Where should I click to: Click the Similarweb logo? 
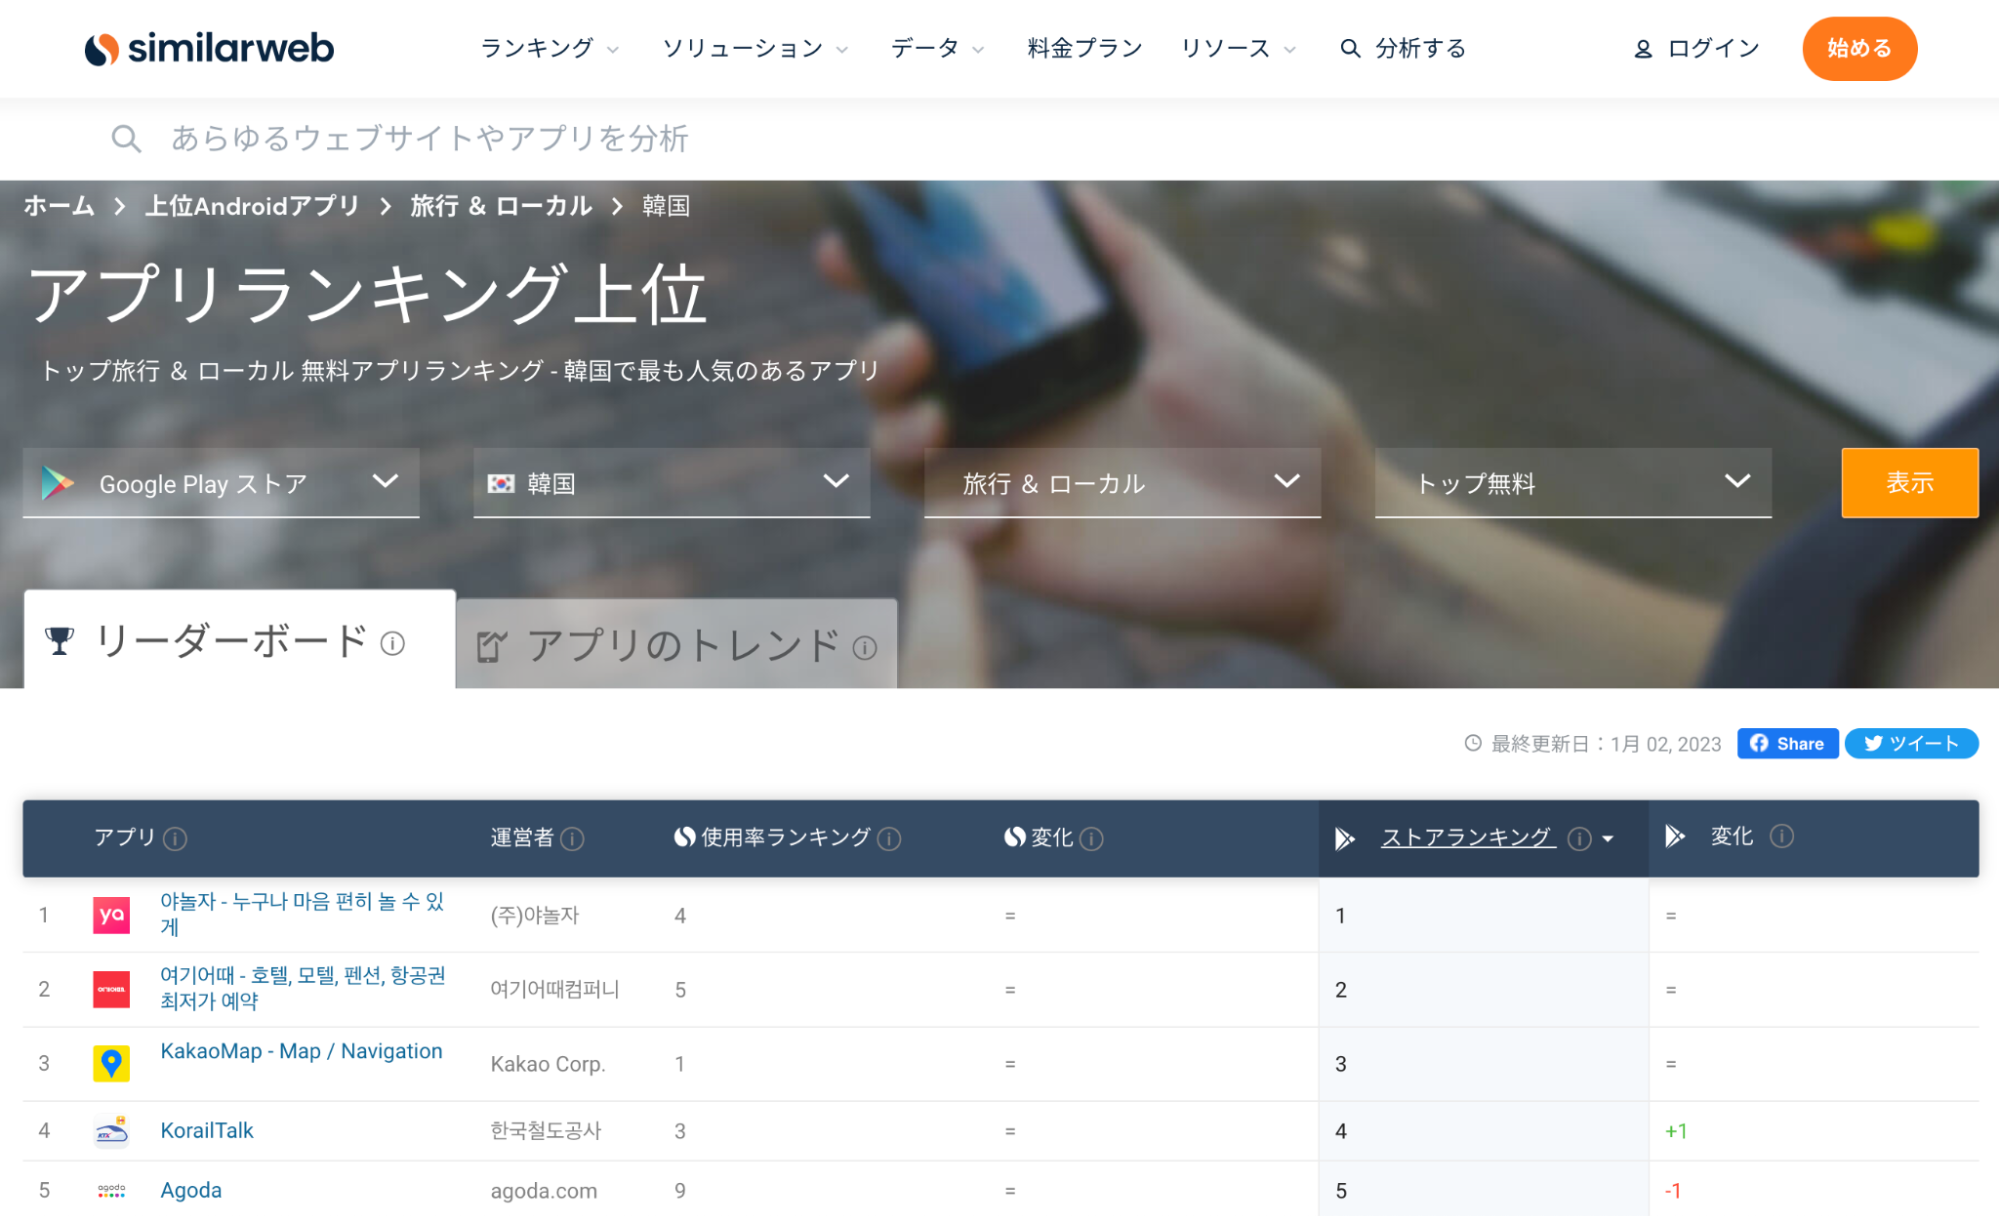point(209,48)
